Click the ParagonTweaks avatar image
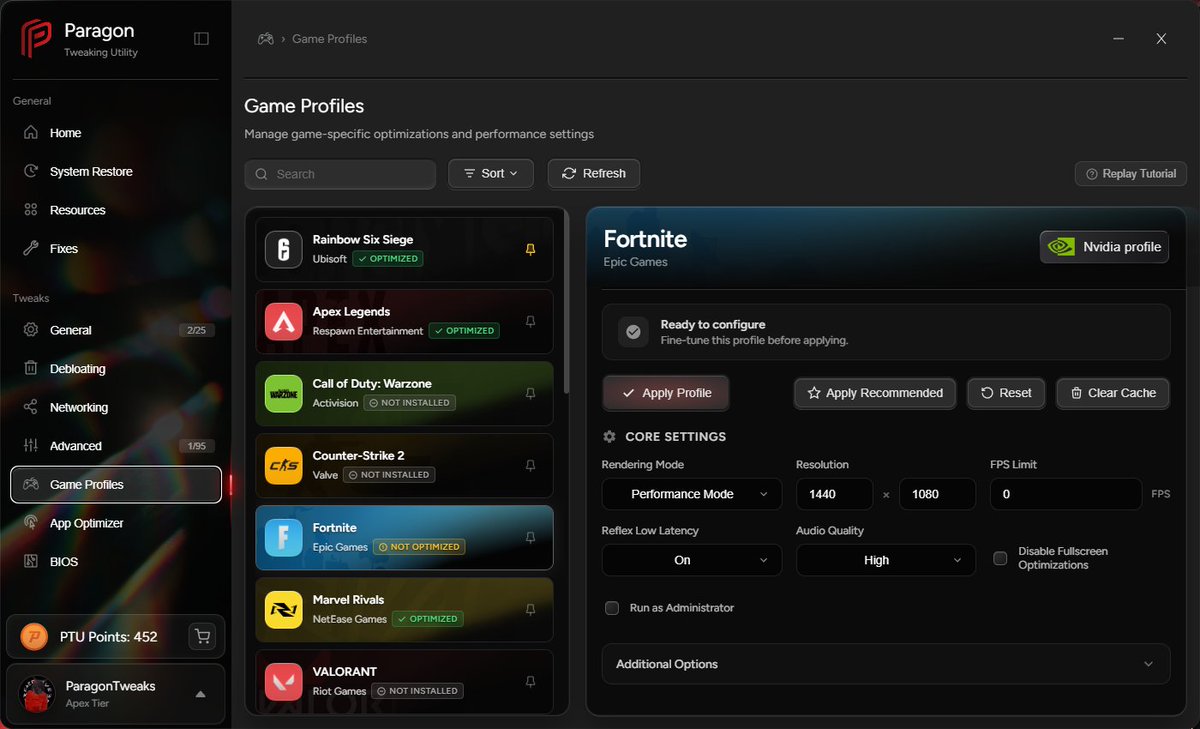This screenshot has width=1200, height=729. tap(37, 694)
